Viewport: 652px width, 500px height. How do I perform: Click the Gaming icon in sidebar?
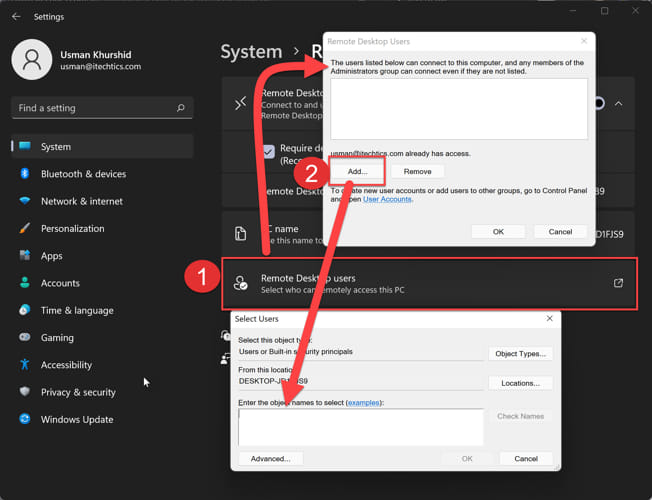(25, 338)
